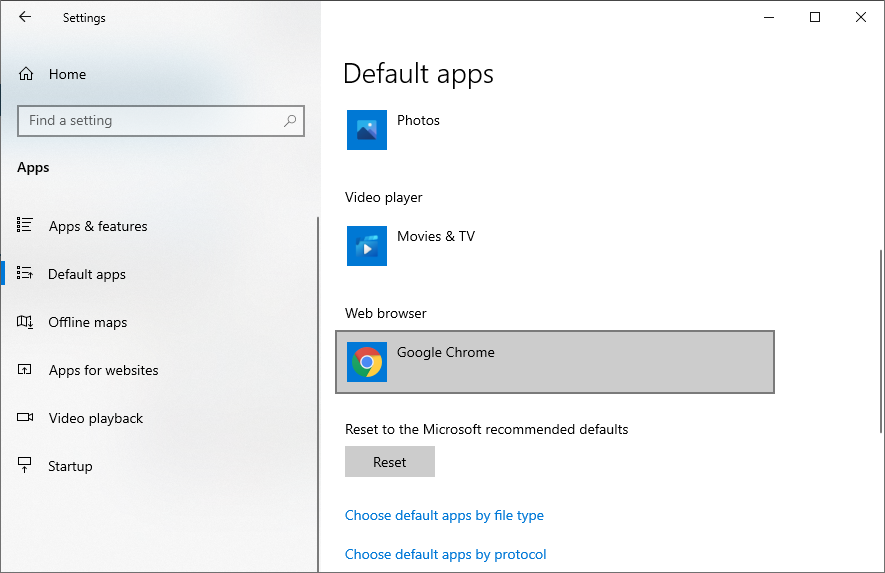Open Apps & features section
885x573 pixels.
(98, 226)
